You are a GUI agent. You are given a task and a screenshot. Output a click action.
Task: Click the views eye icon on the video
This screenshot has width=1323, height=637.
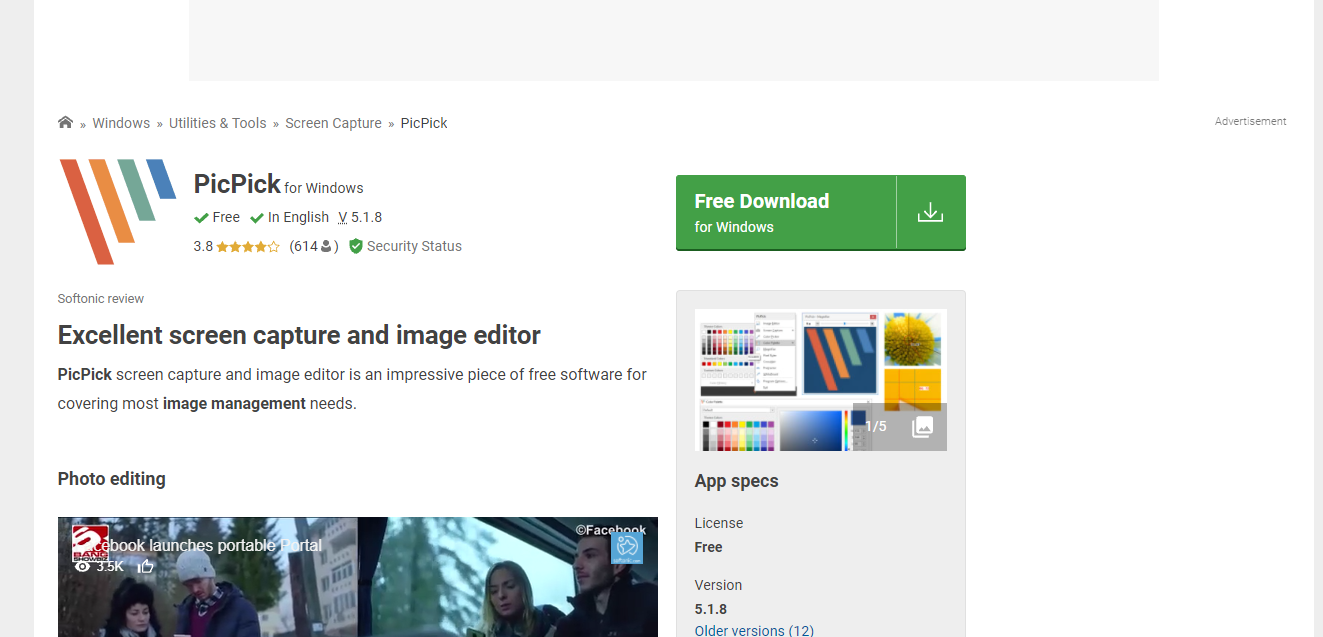[x=83, y=566]
